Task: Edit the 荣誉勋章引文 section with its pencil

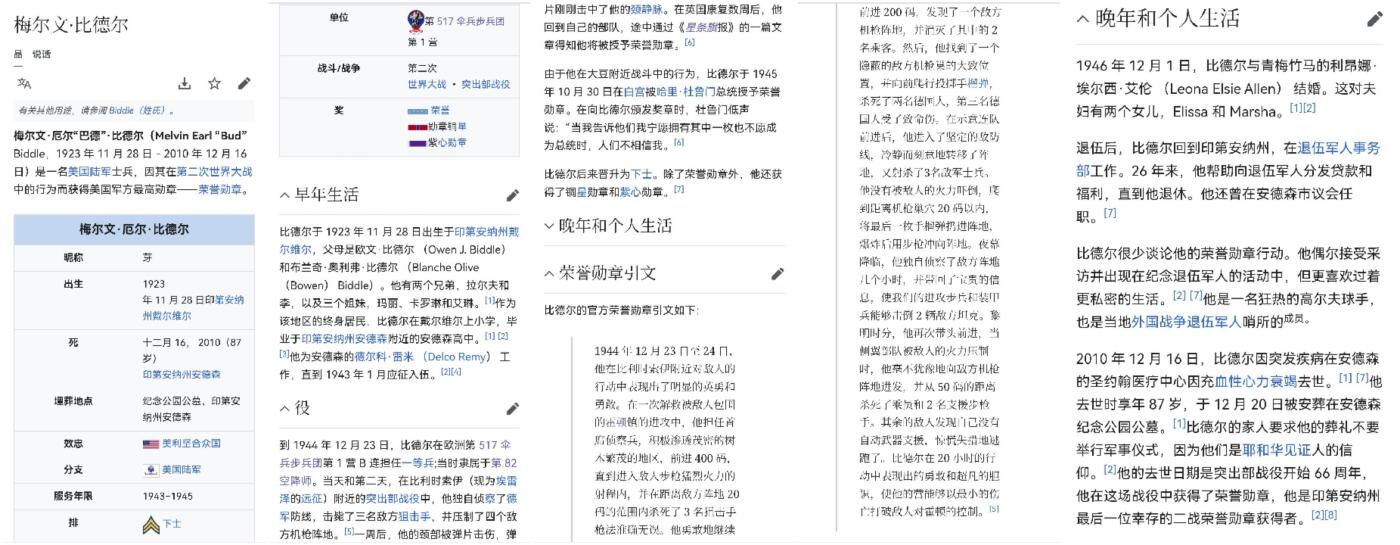Action: point(777,273)
